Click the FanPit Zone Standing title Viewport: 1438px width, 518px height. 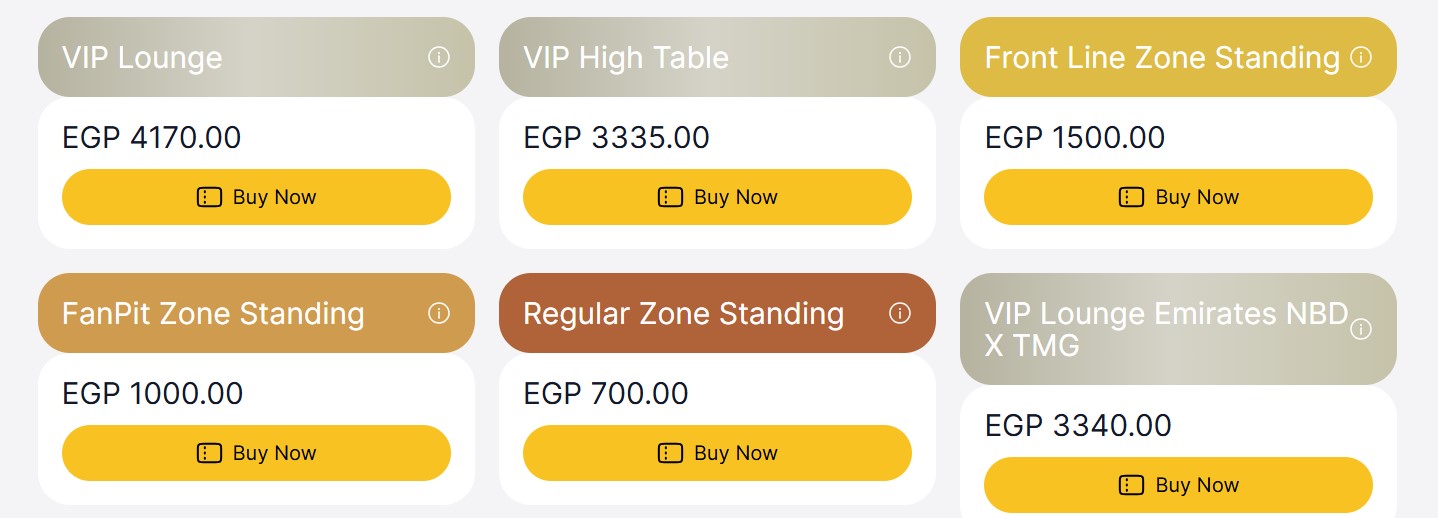pos(213,313)
